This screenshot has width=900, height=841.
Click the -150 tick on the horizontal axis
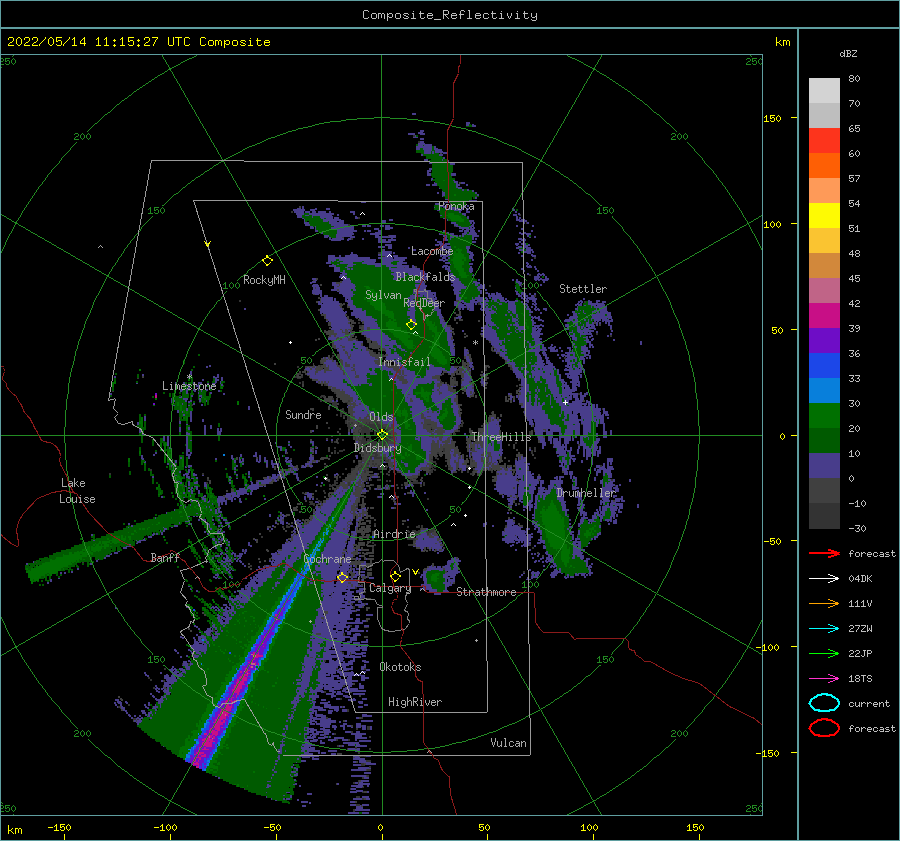pos(59,827)
